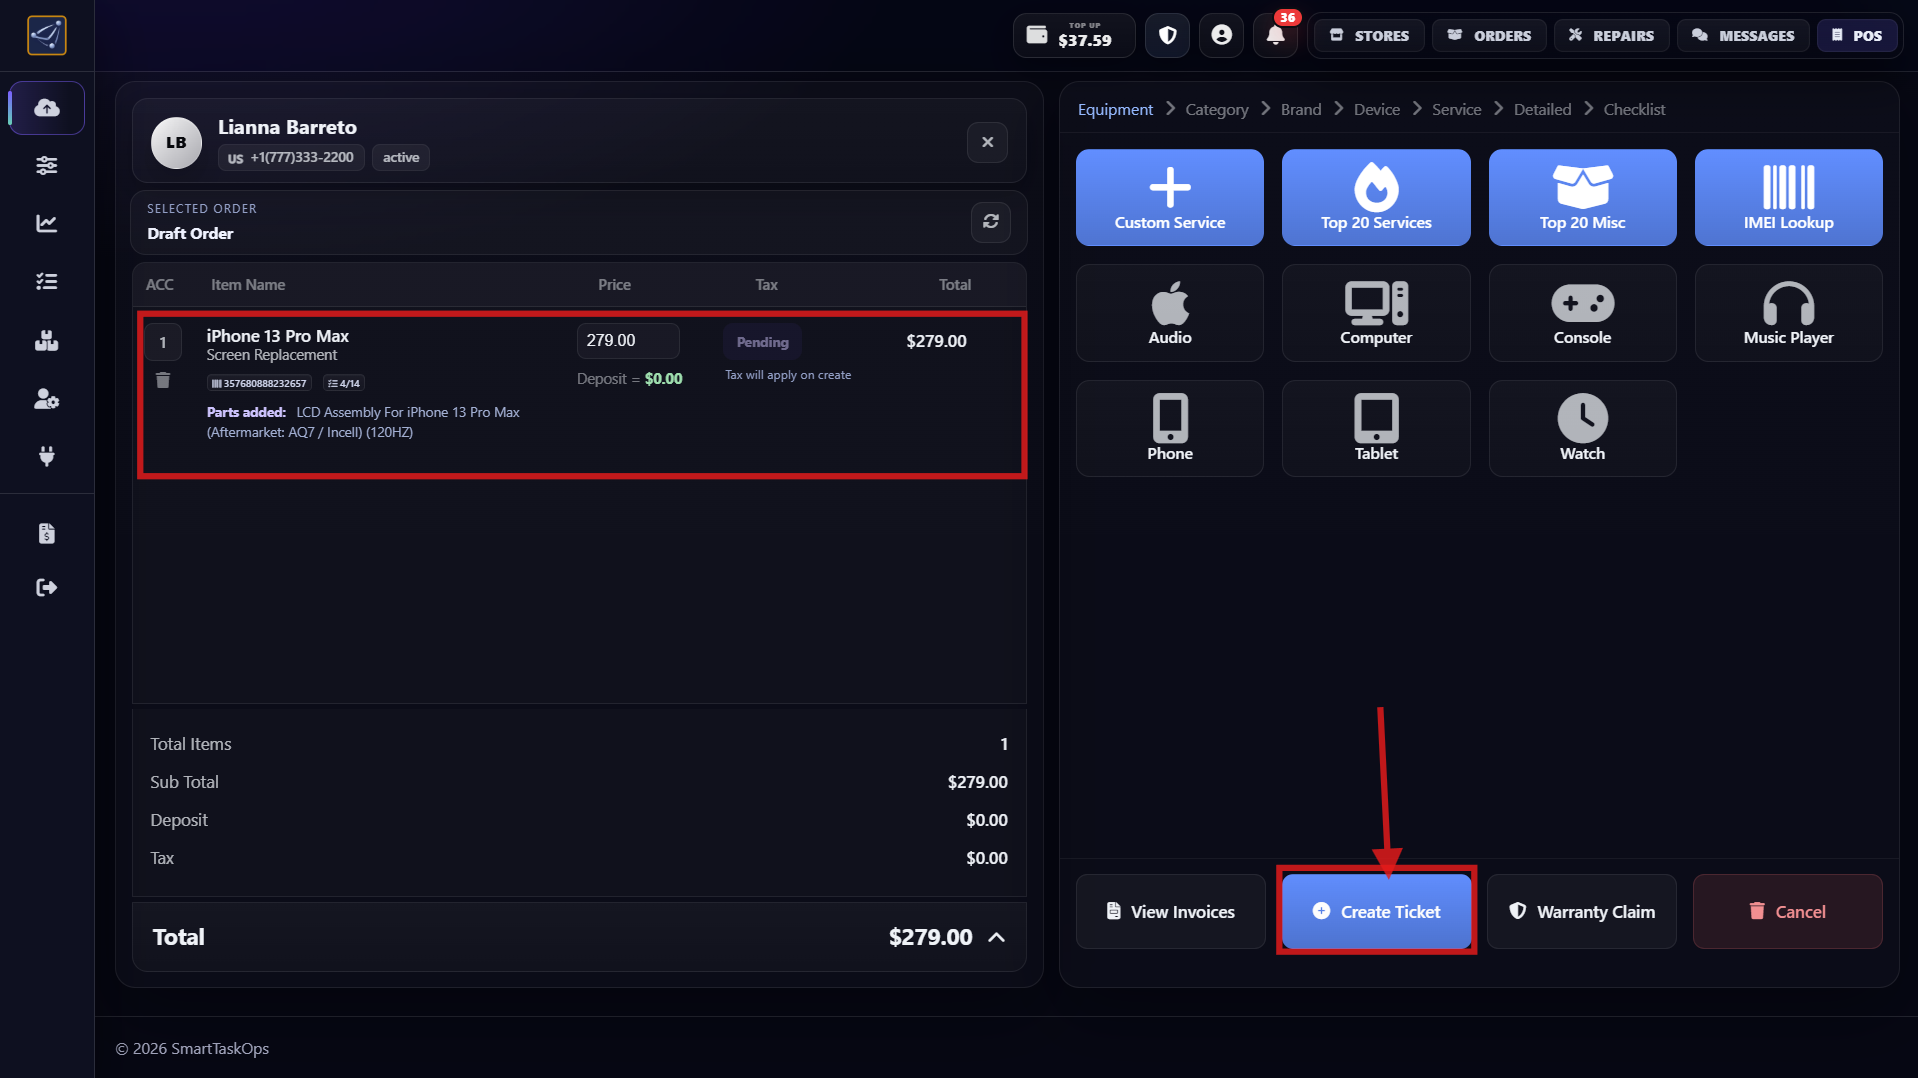Select the Device breadcrumb step
Image resolution: width=1918 pixels, height=1078 pixels.
click(x=1377, y=109)
